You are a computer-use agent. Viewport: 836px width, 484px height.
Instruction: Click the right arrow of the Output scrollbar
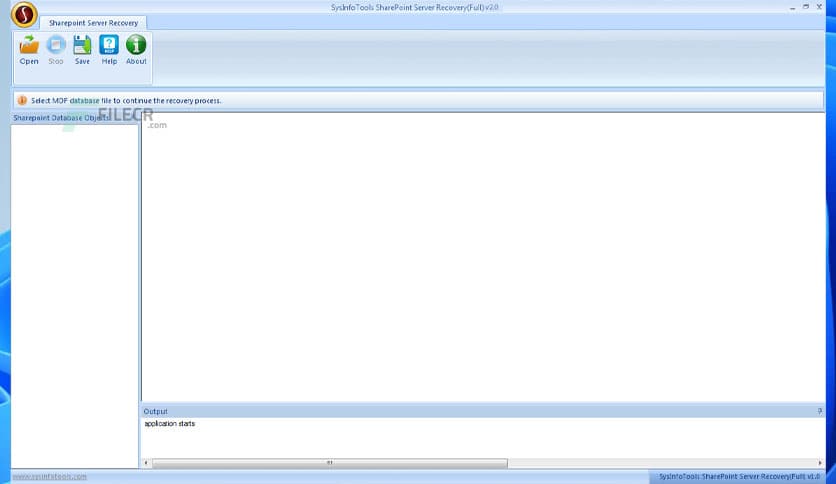[x=820, y=463]
